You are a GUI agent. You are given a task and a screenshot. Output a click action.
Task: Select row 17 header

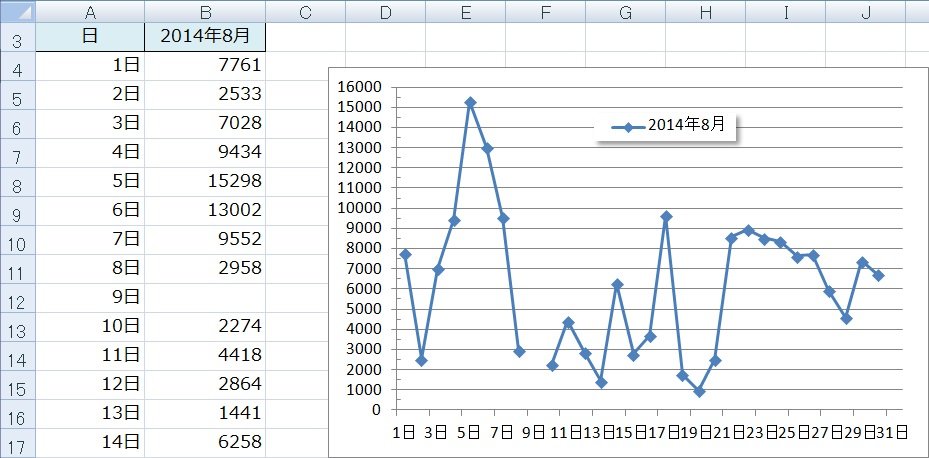click(18, 443)
